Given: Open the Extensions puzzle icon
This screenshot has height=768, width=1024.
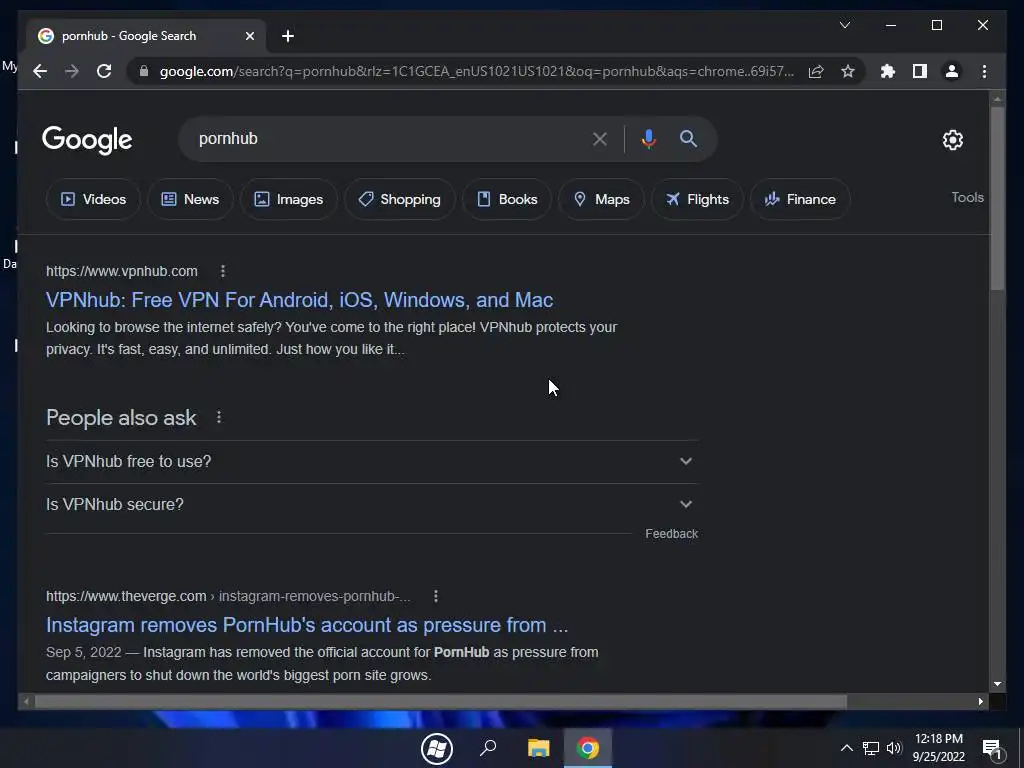Looking at the screenshot, I should tap(888, 71).
